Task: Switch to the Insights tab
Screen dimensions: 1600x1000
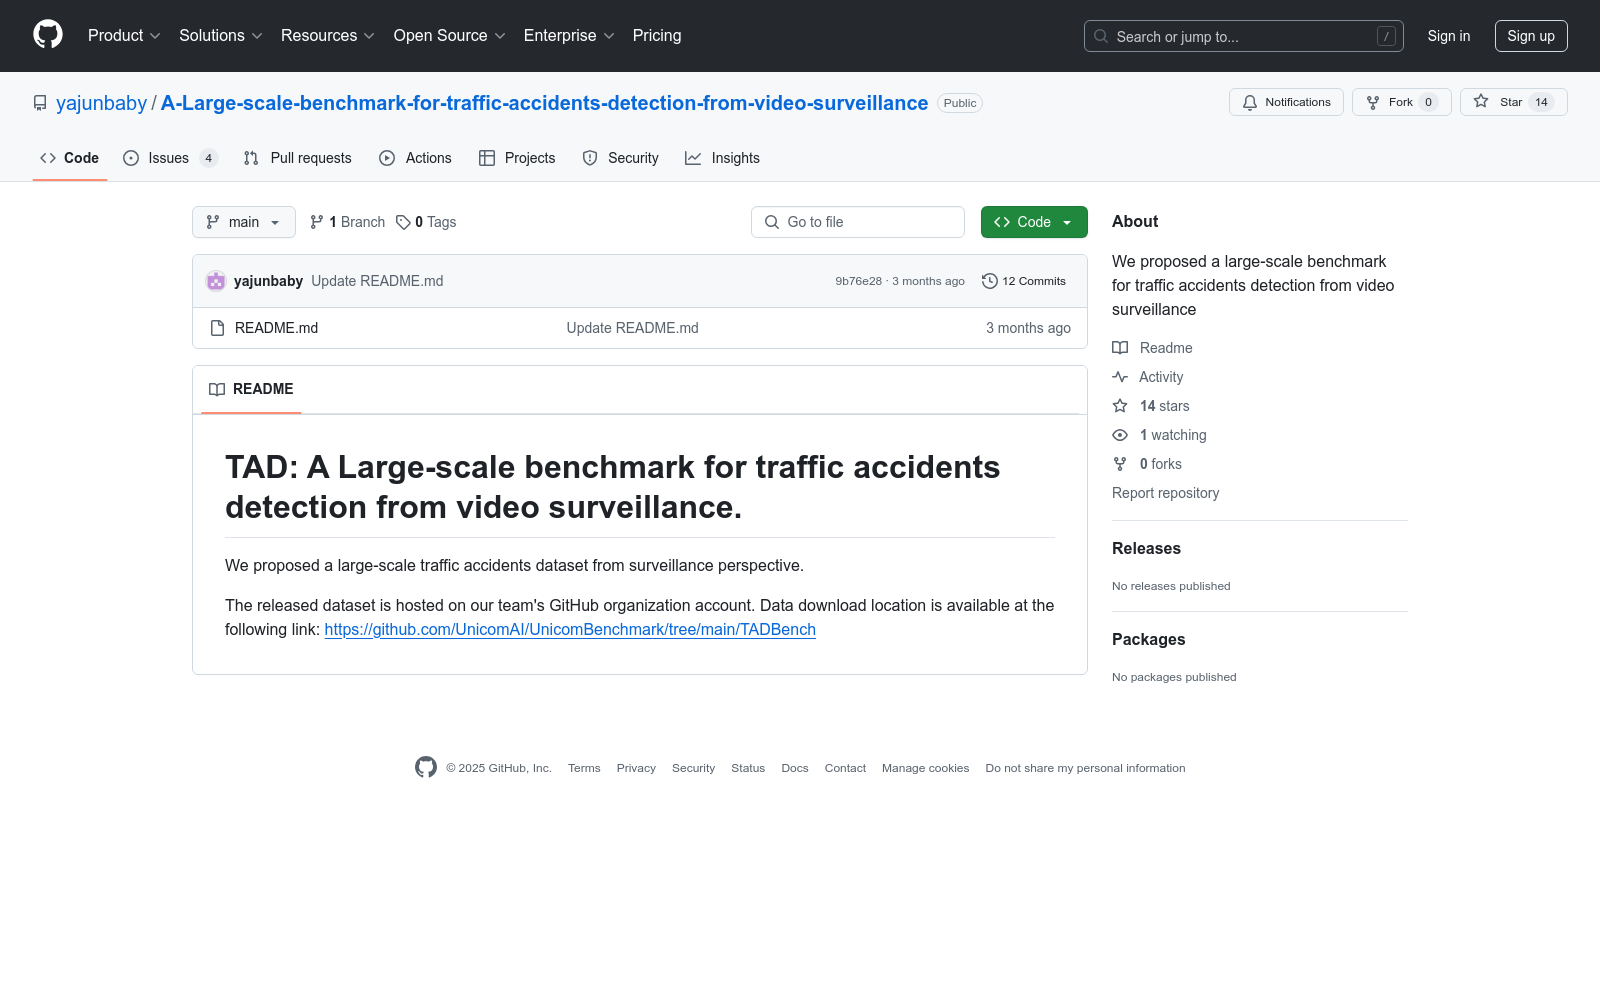Action: [x=722, y=158]
